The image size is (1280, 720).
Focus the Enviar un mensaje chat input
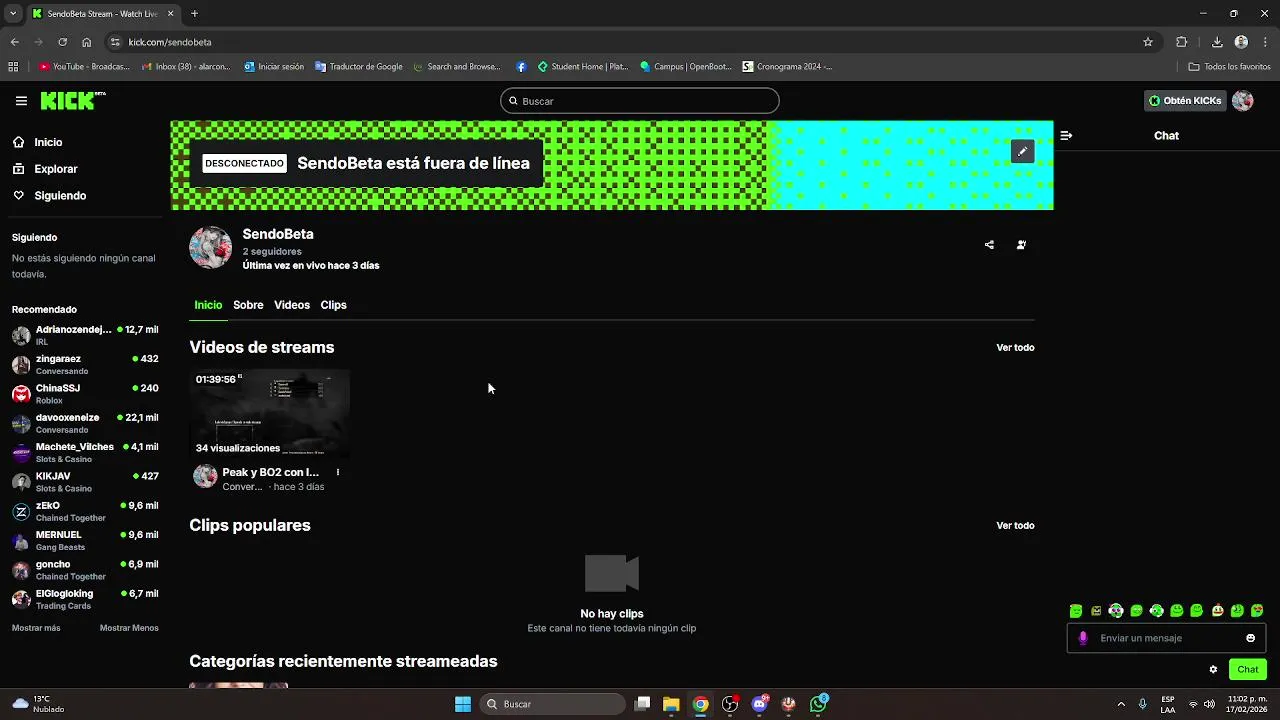(1166, 638)
